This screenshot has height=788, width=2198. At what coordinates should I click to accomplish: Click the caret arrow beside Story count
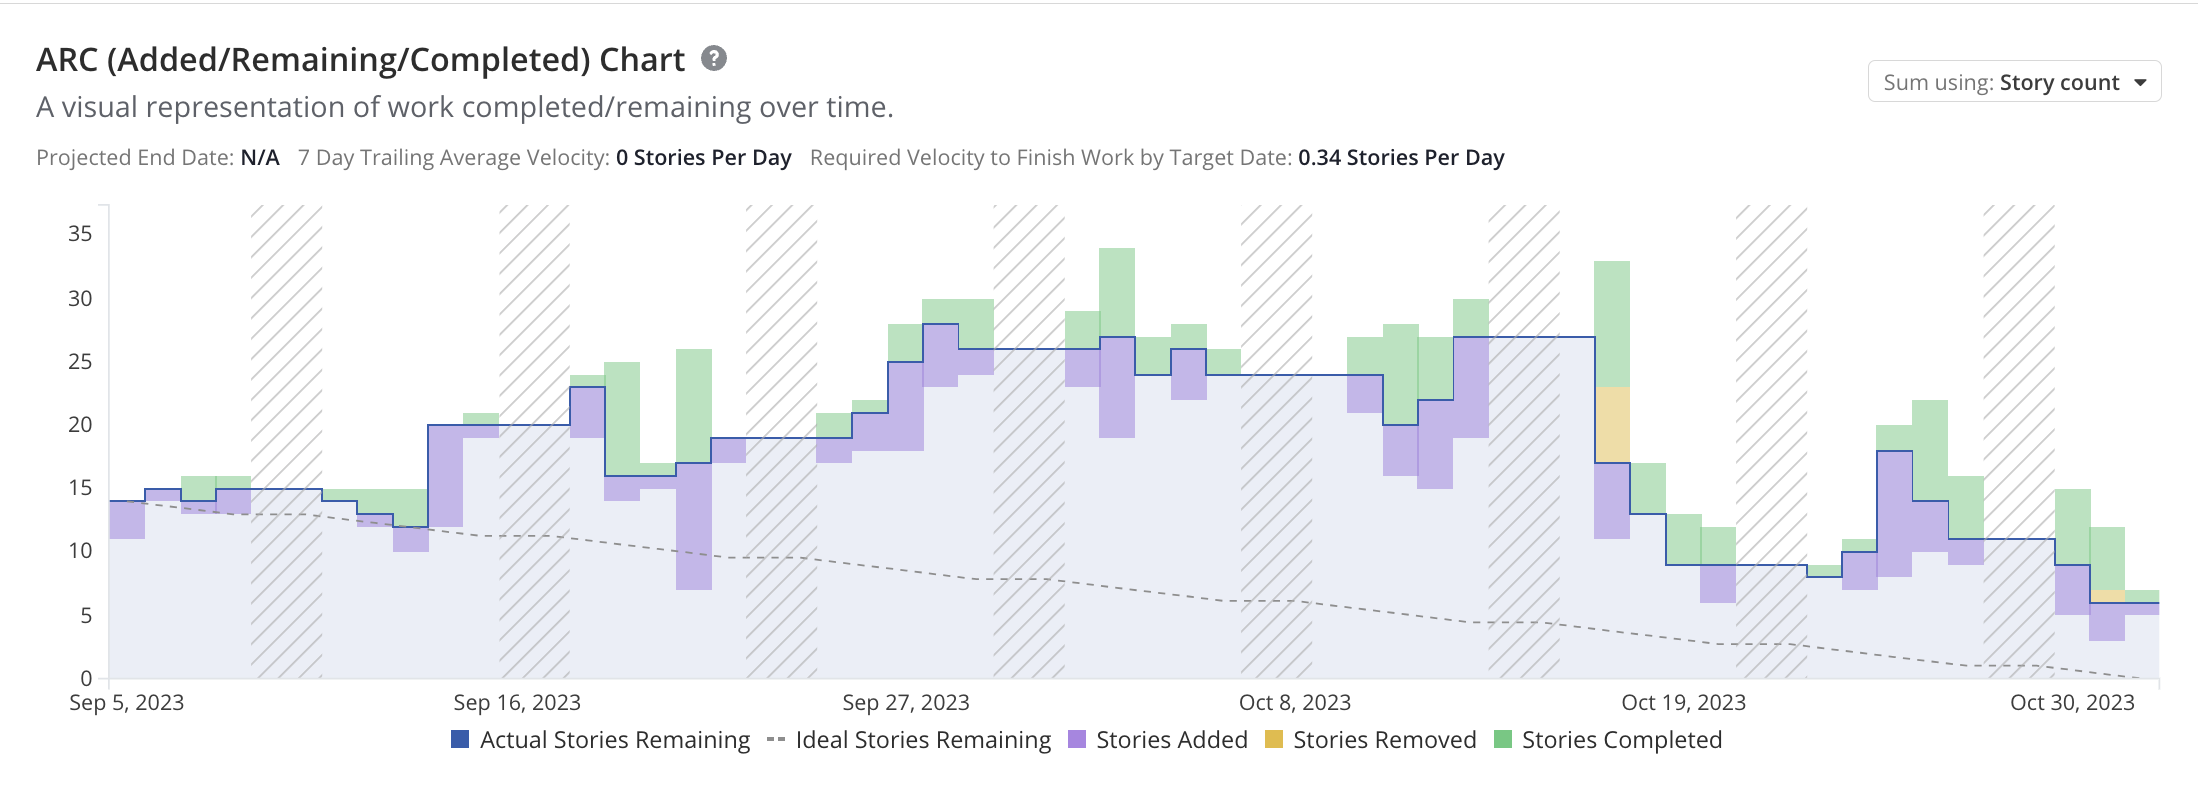click(2140, 83)
